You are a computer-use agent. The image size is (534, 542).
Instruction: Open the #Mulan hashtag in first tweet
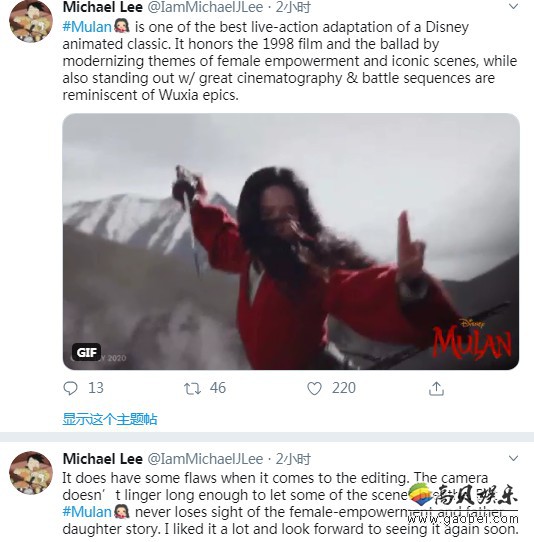(87, 27)
